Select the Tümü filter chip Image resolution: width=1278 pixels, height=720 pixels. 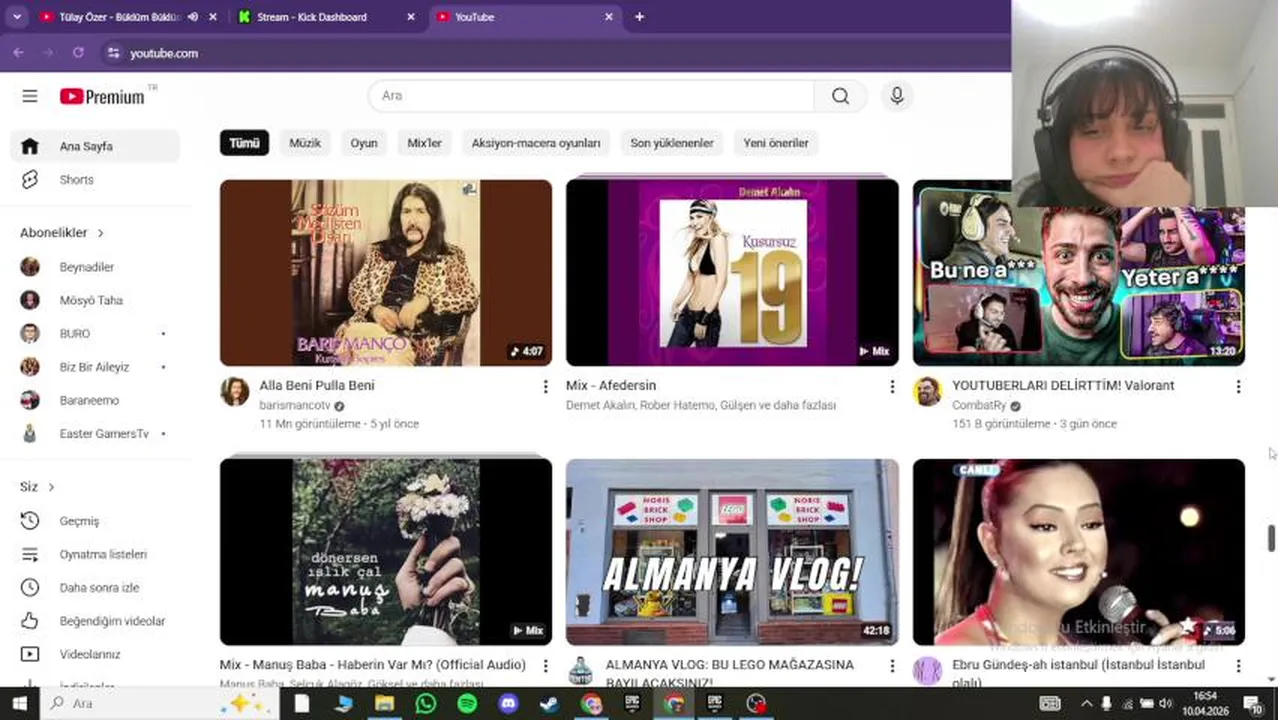click(x=244, y=143)
